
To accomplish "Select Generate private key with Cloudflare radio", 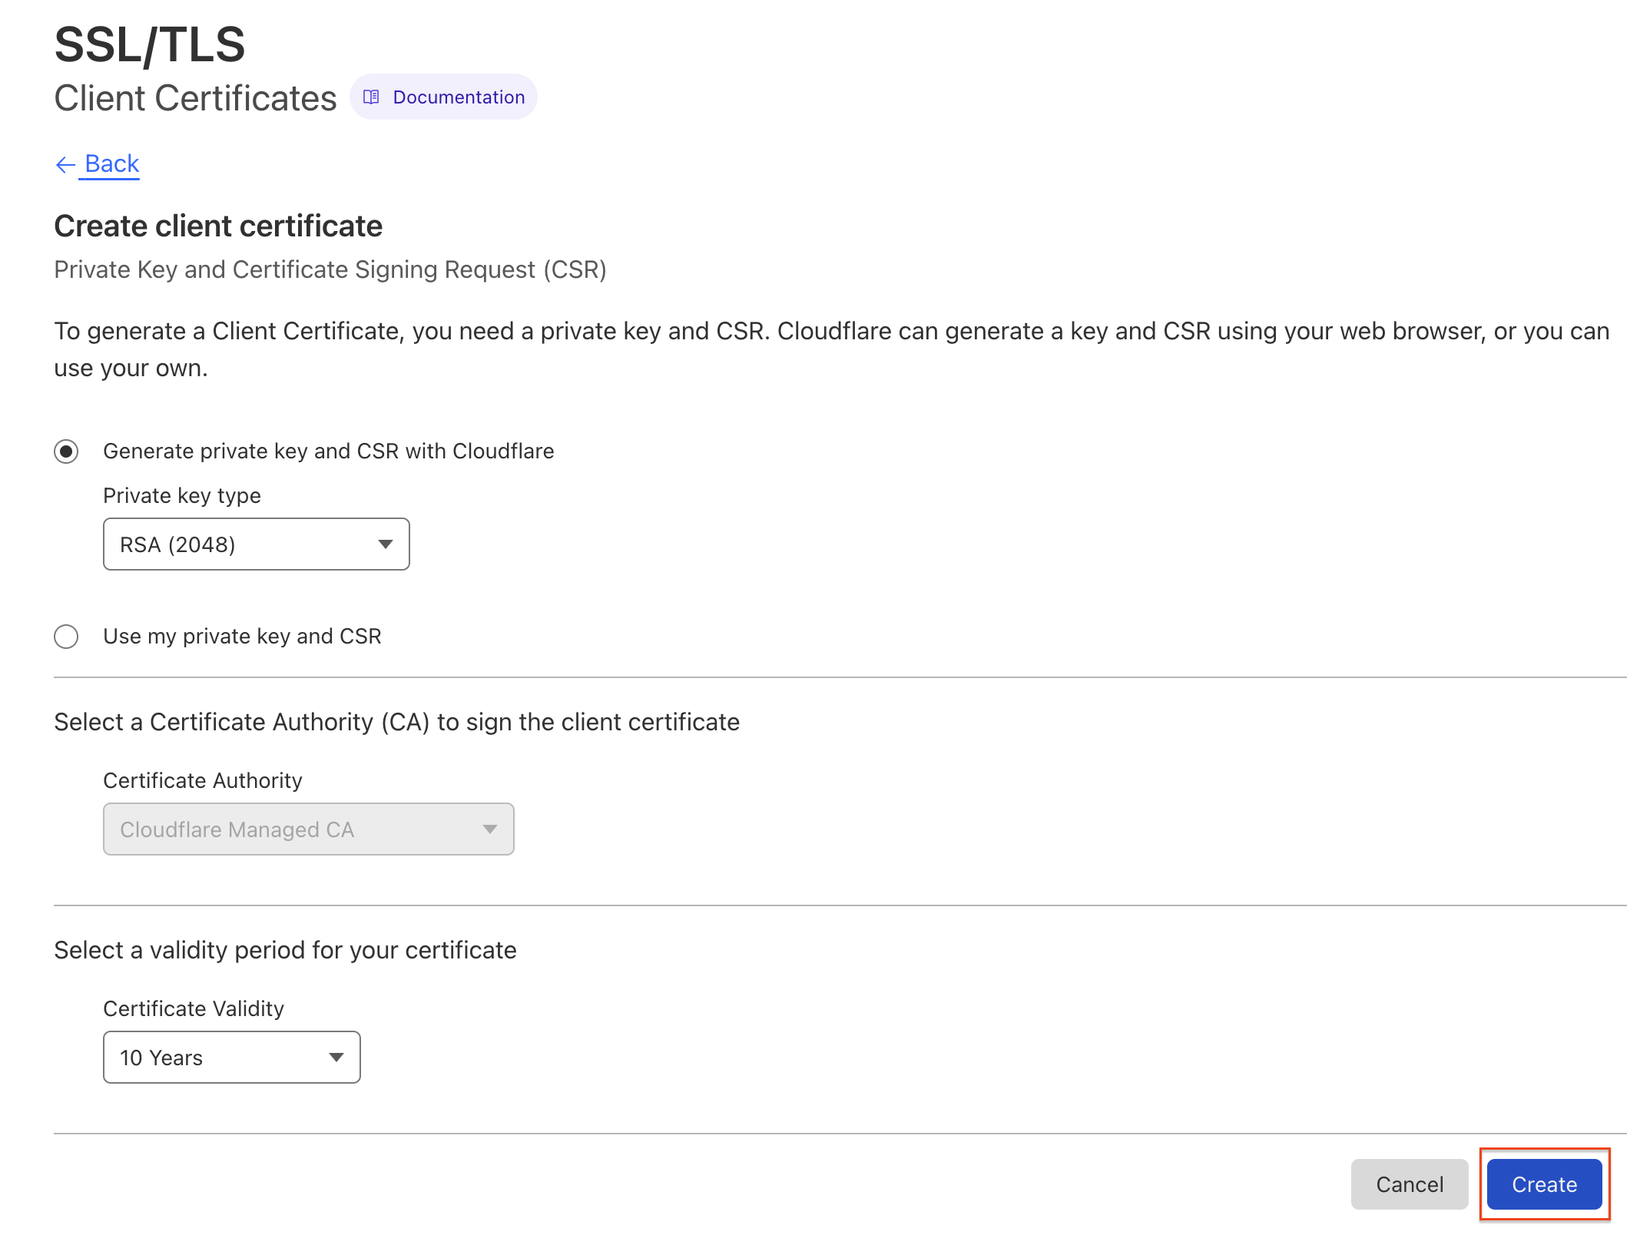I will coord(66,452).
